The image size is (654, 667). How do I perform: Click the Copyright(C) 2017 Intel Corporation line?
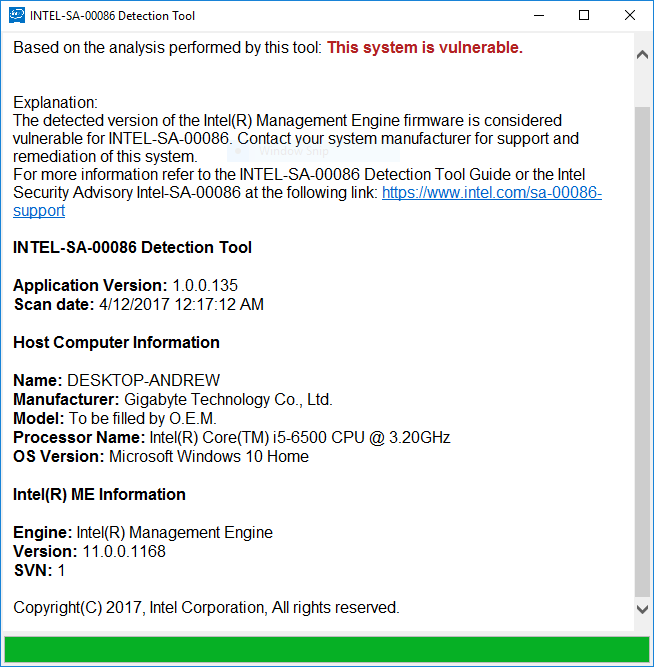coord(206,608)
